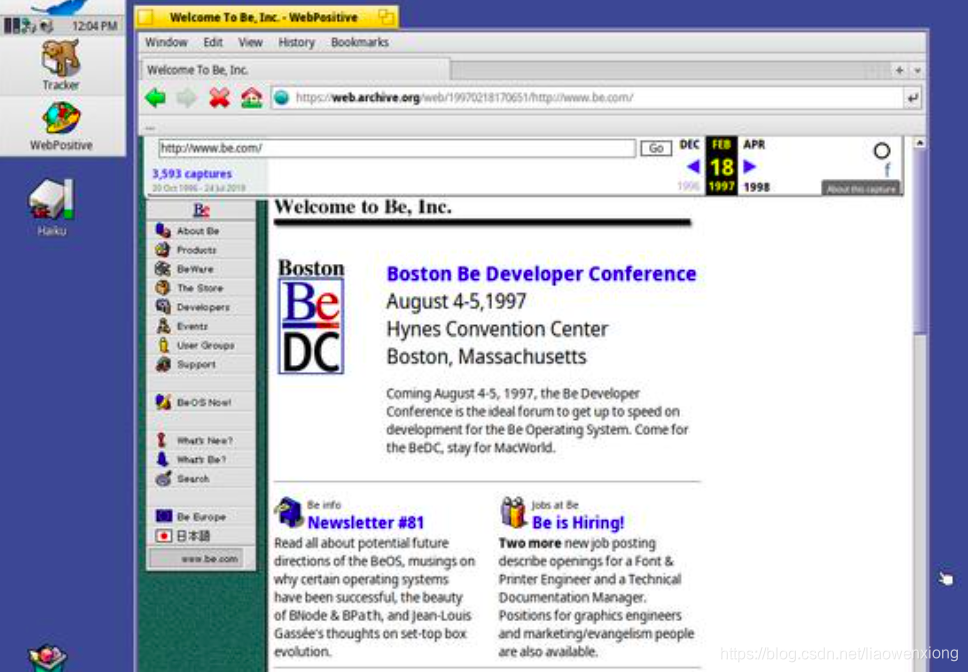The image size is (968, 672).
Task: Click the WebPositive window title tab
Action: 264,17
